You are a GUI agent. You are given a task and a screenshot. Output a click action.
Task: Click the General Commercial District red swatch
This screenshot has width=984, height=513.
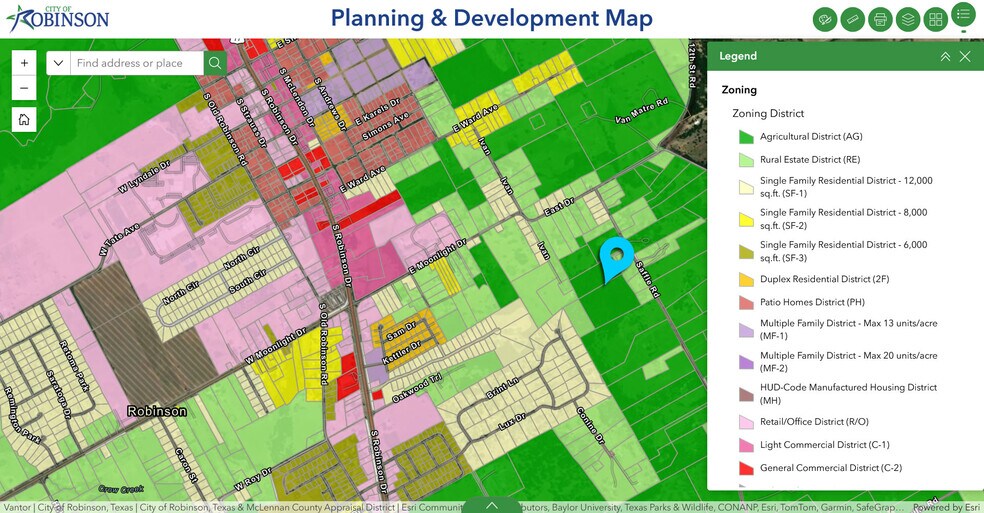(x=745, y=468)
